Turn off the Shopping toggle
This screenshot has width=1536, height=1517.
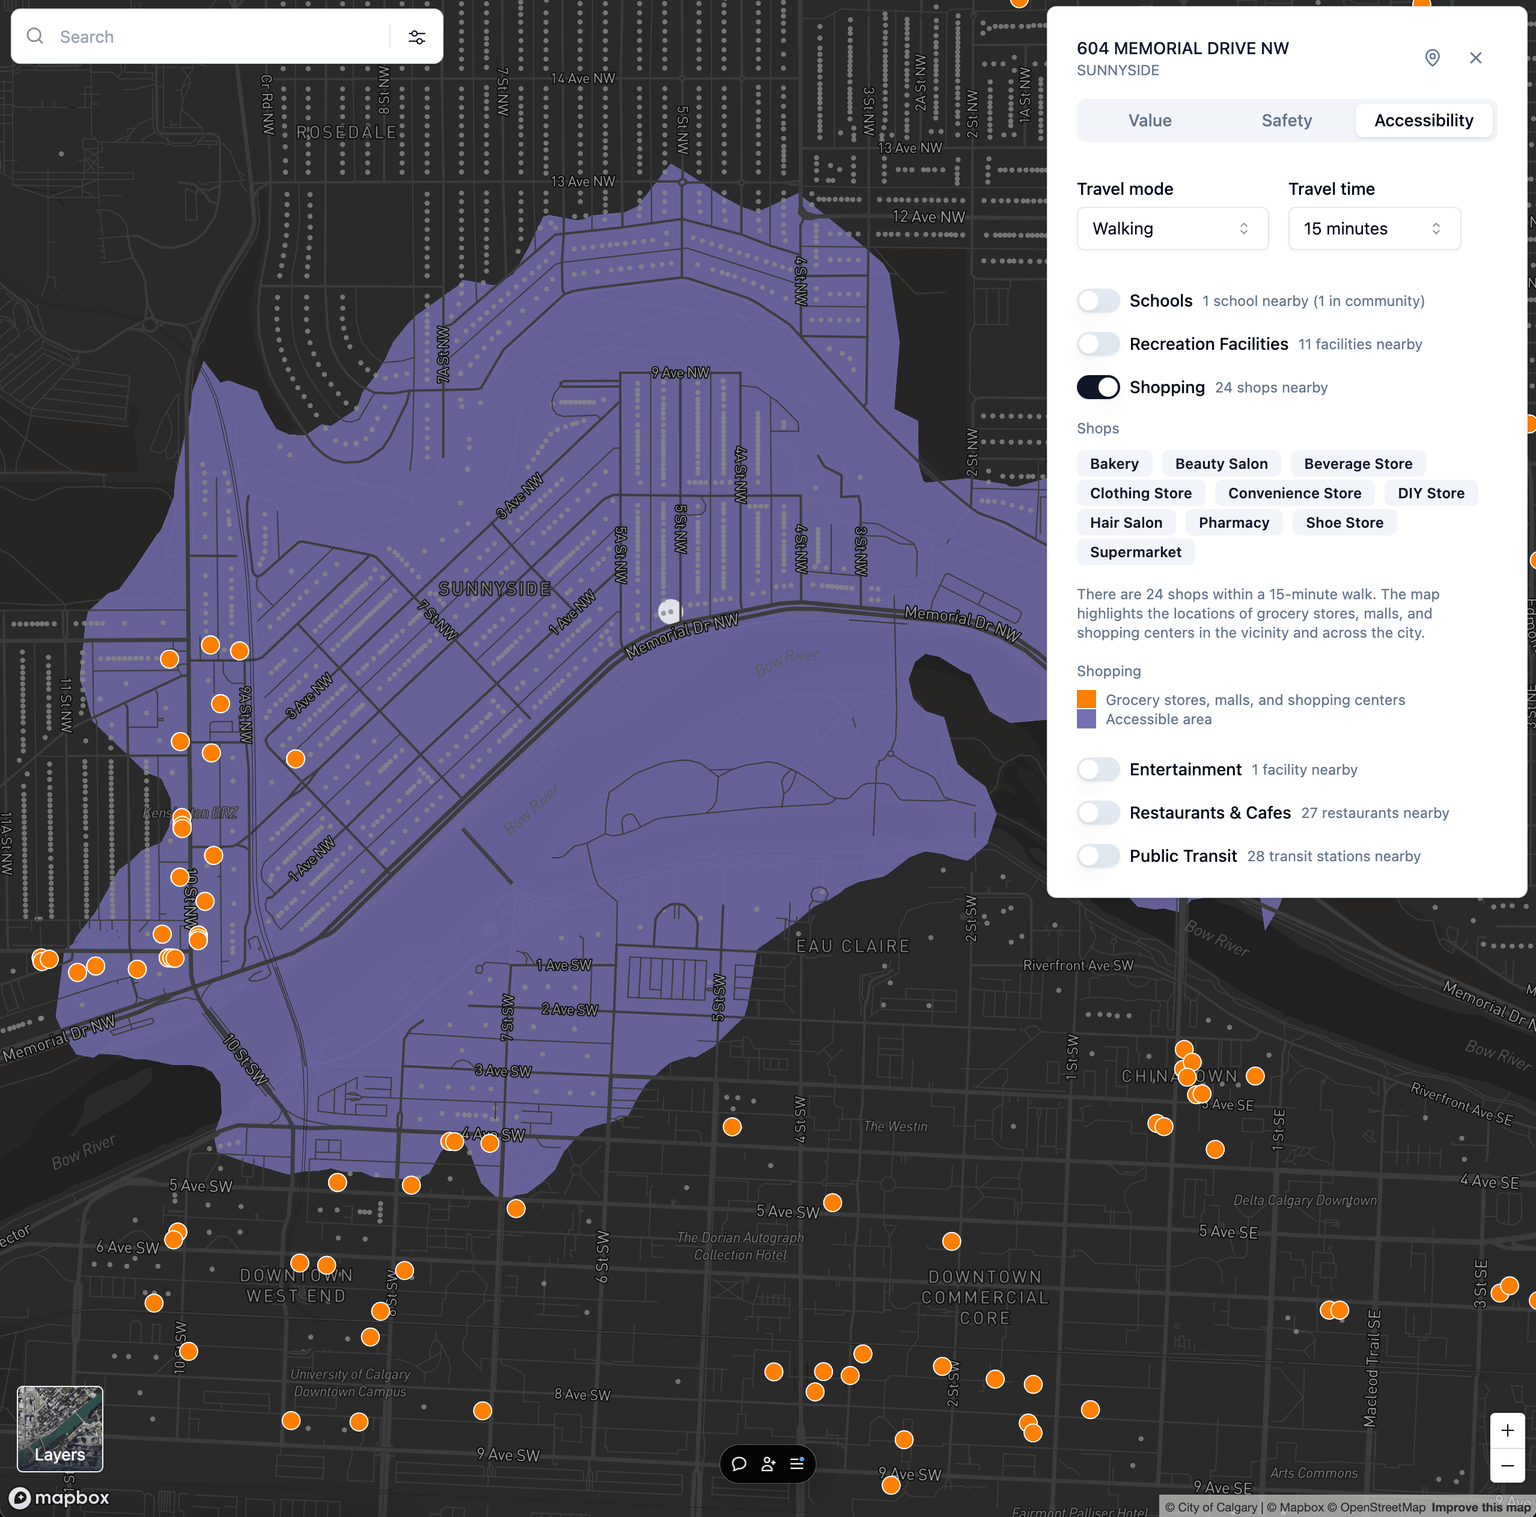point(1098,388)
